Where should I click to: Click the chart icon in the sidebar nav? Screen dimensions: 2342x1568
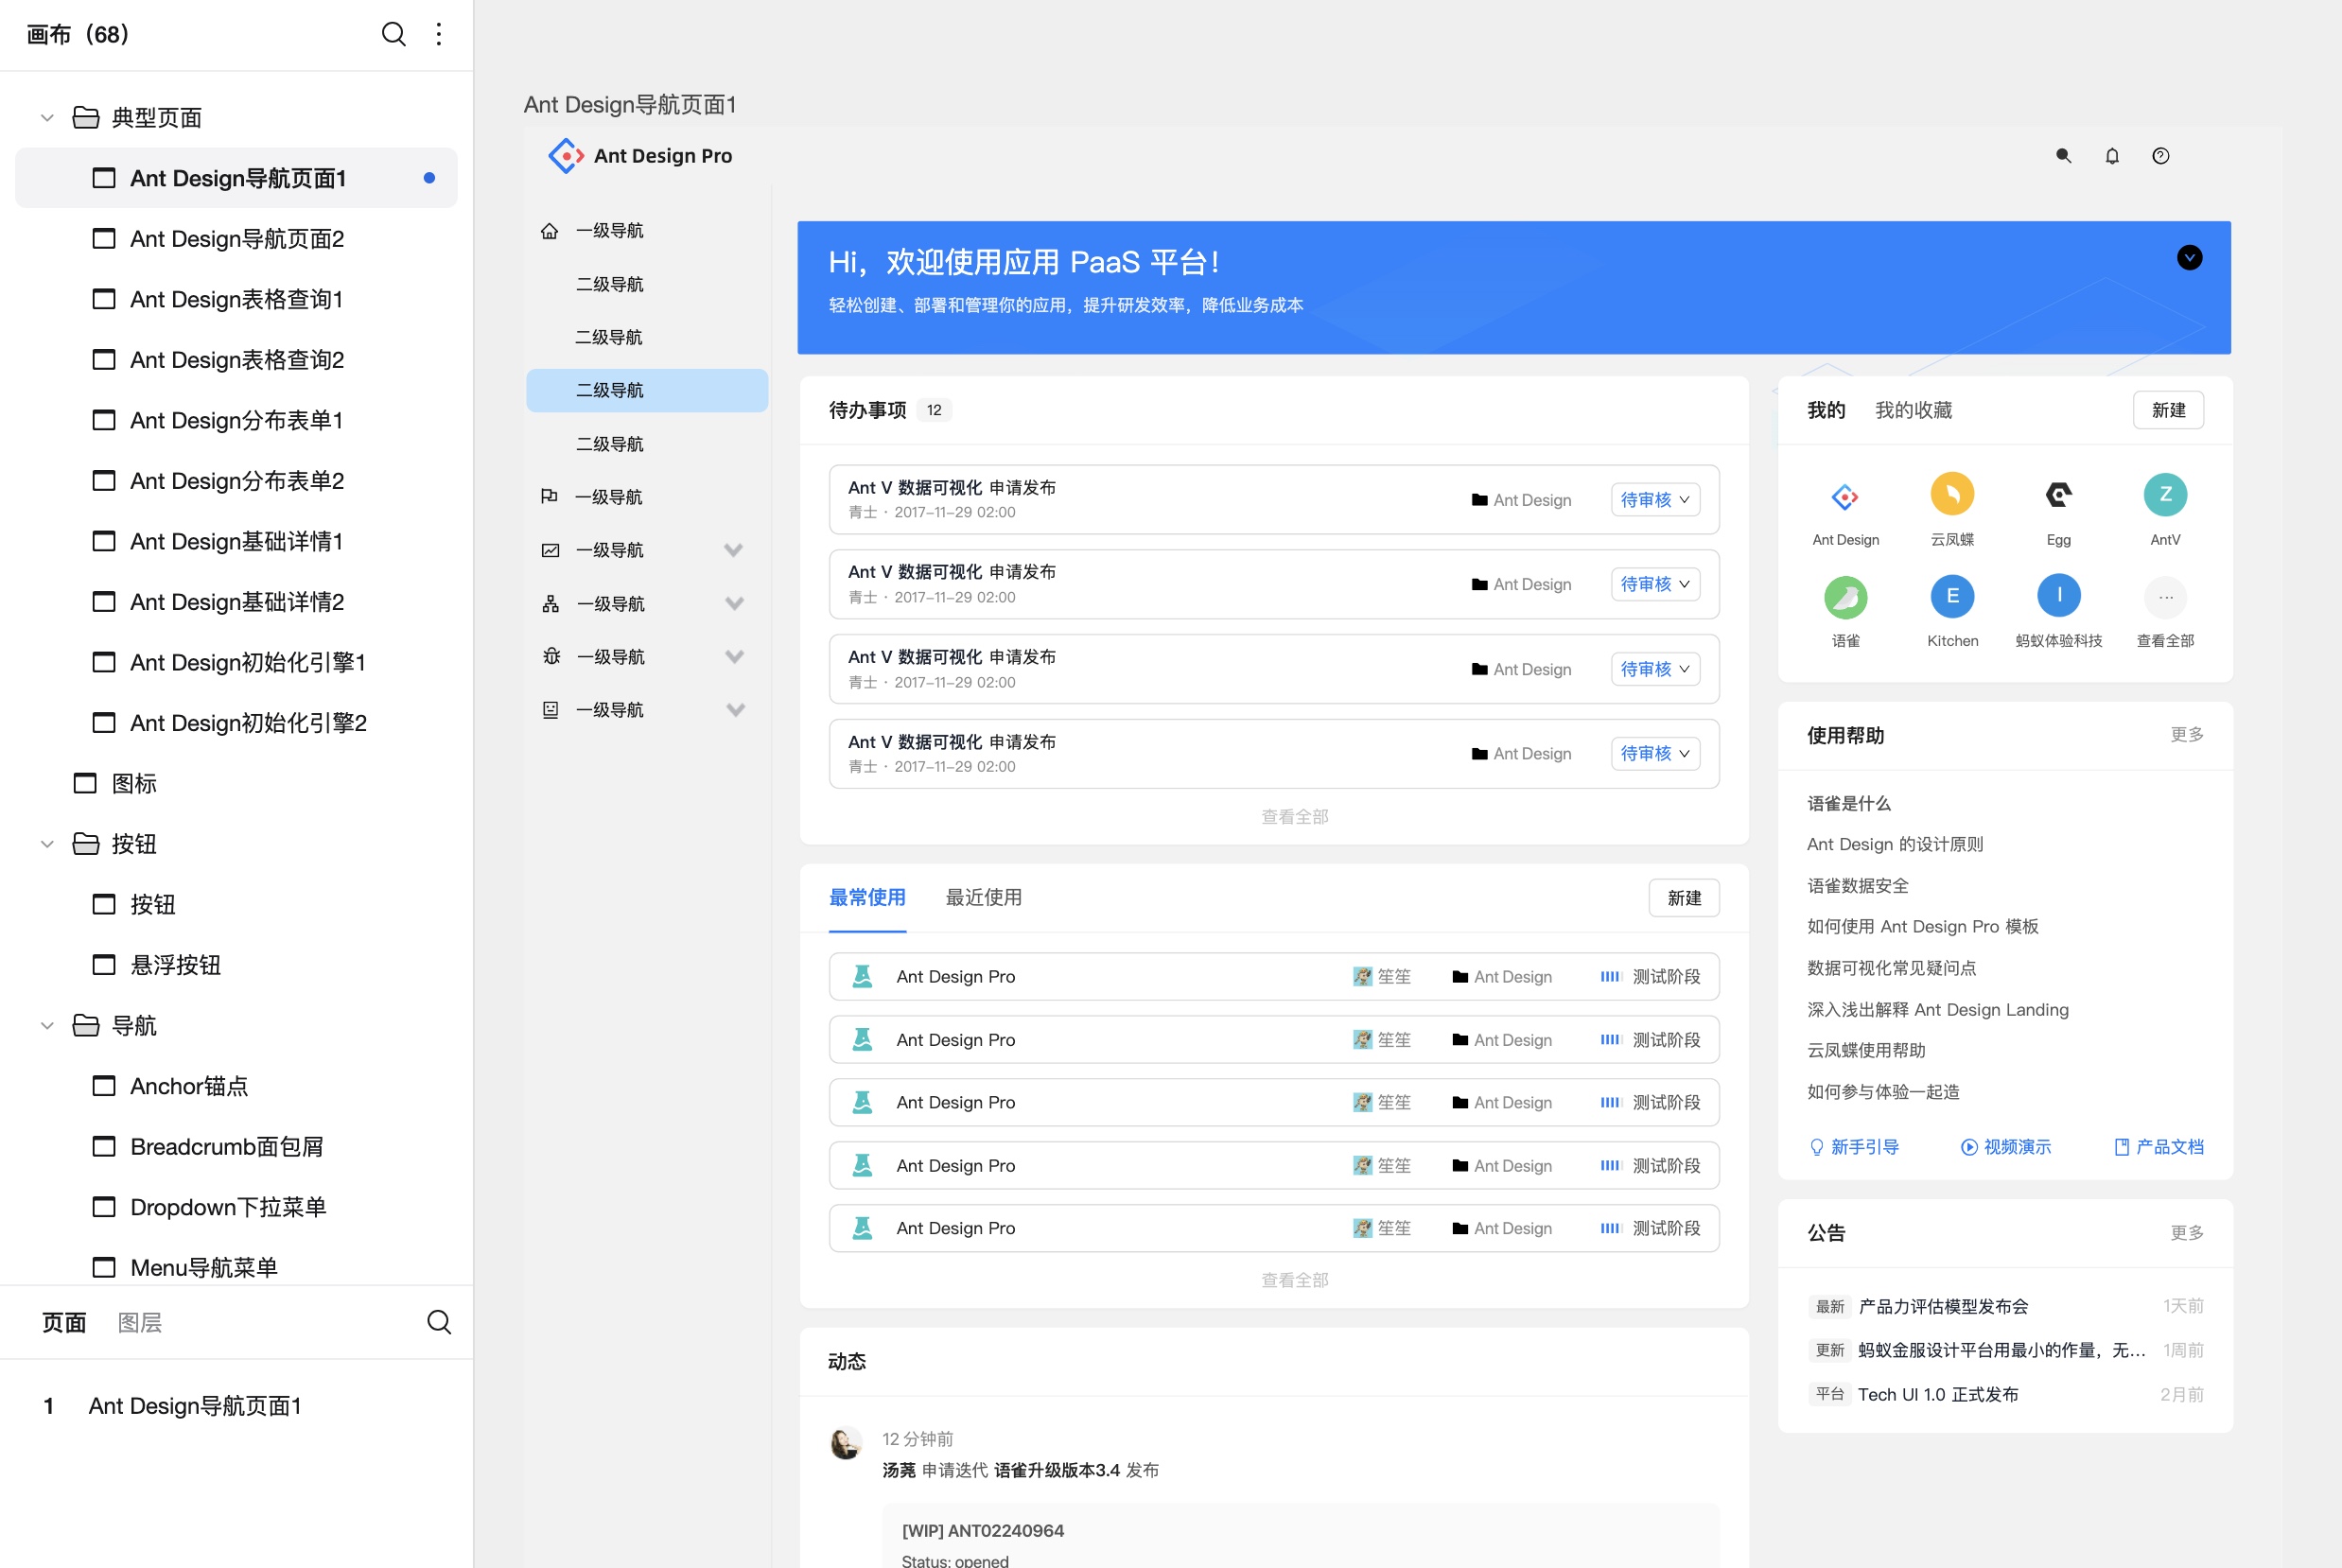point(550,550)
